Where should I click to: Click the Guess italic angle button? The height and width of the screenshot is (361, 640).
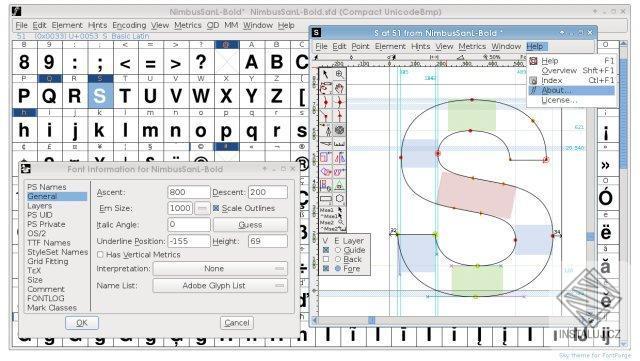(250, 225)
